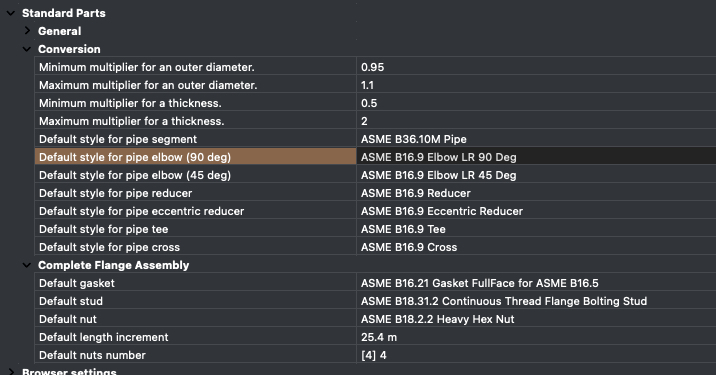The width and height of the screenshot is (716, 375).
Task: Select 'Default style for pipe tee' row
Action: coord(195,229)
